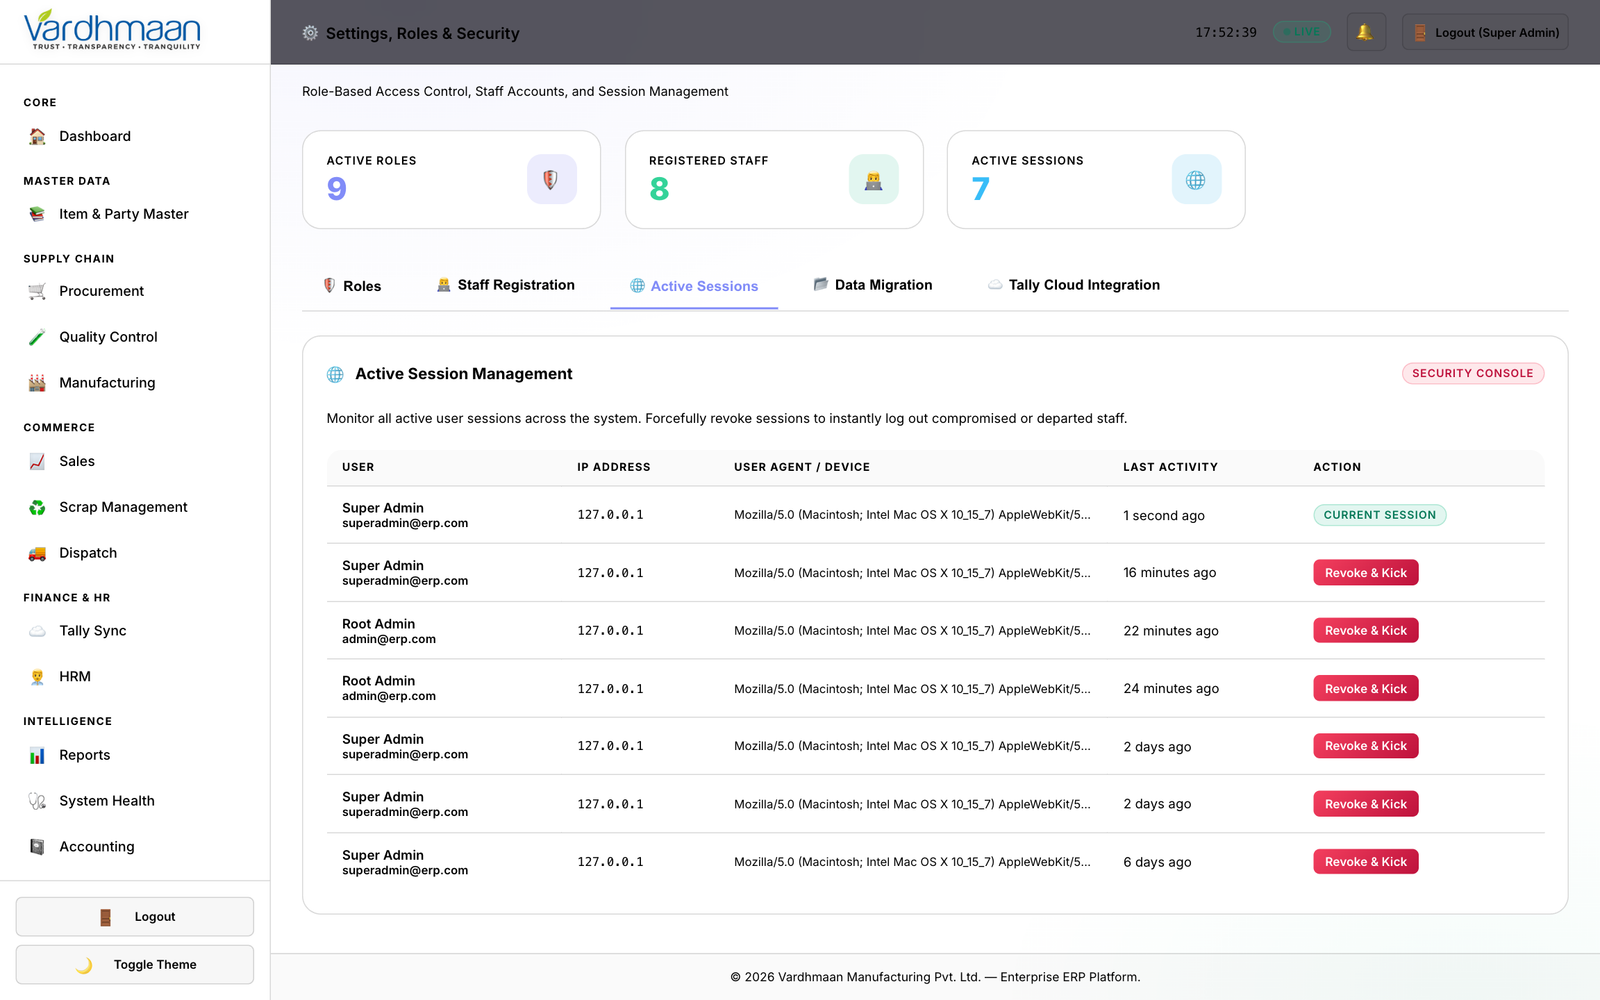Open the Tally Cloud Integration tab
Screen dimensions: 1600x1000
tap(1074, 285)
